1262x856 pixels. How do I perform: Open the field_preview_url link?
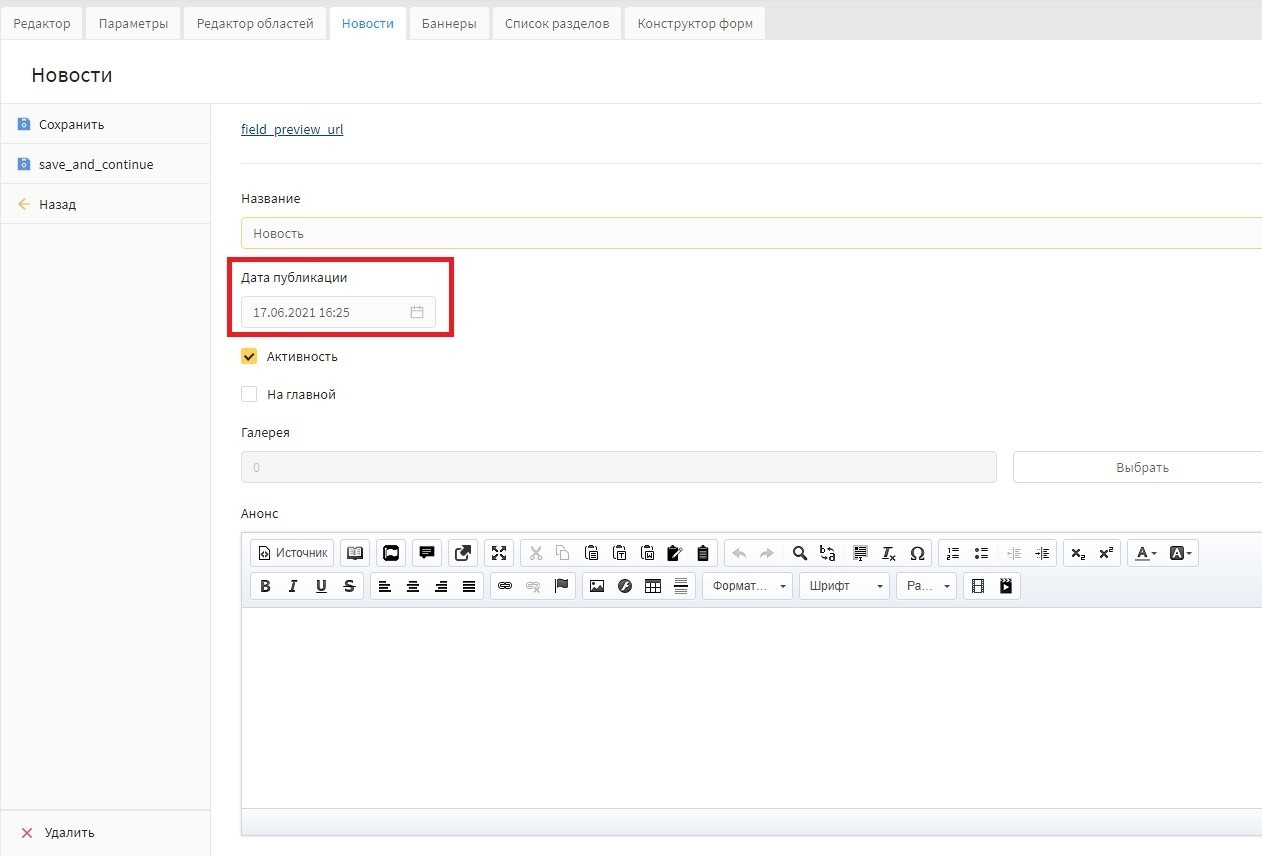(292, 130)
